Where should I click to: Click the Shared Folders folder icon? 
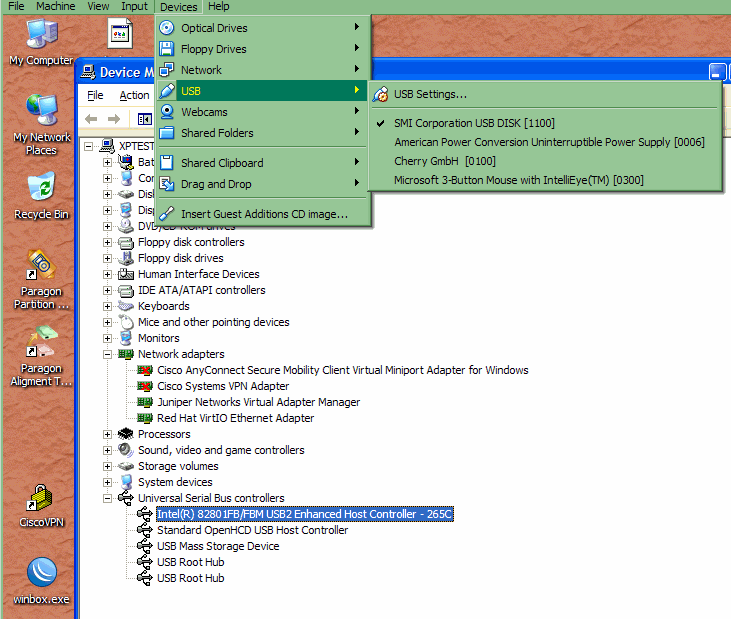tap(167, 133)
